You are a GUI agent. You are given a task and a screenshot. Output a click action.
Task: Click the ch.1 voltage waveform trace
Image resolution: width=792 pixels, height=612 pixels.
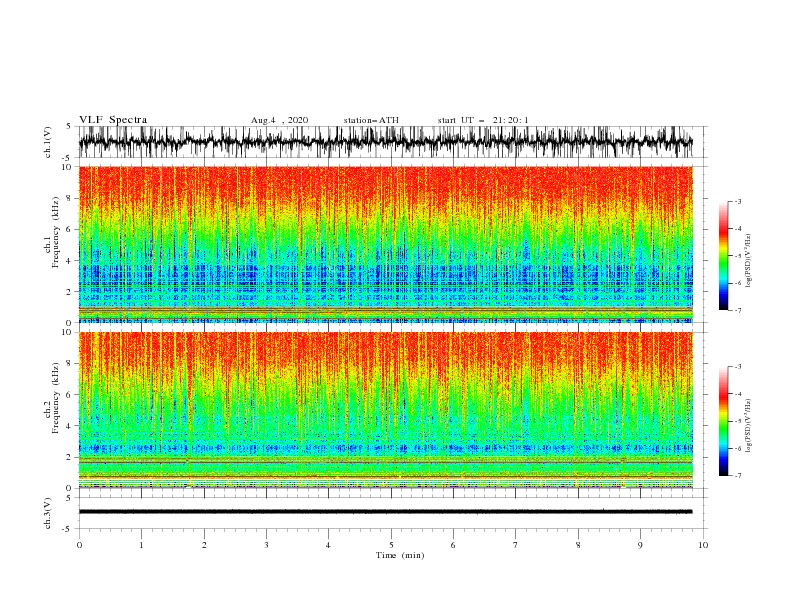pos(385,142)
